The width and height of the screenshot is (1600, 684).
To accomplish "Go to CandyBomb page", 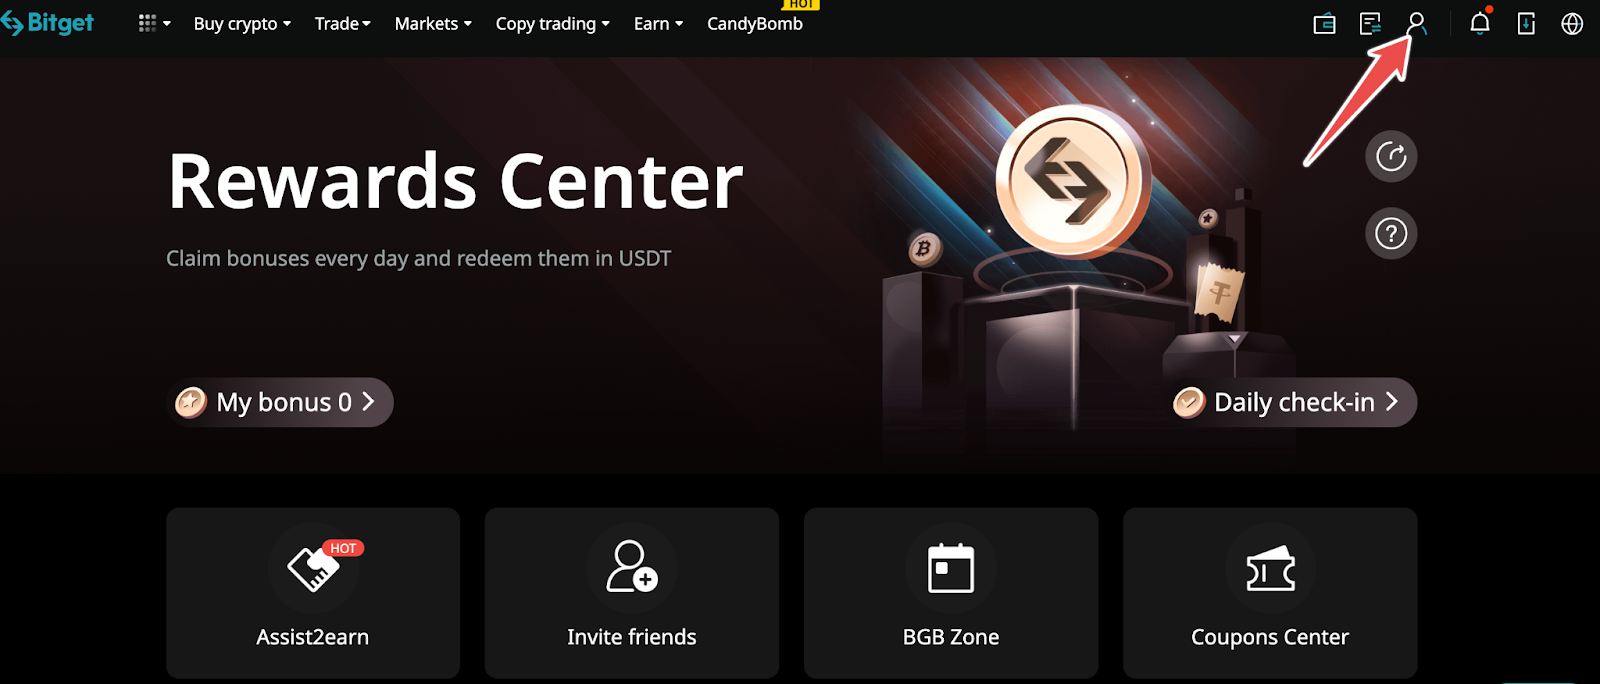I will coord(755,23).
